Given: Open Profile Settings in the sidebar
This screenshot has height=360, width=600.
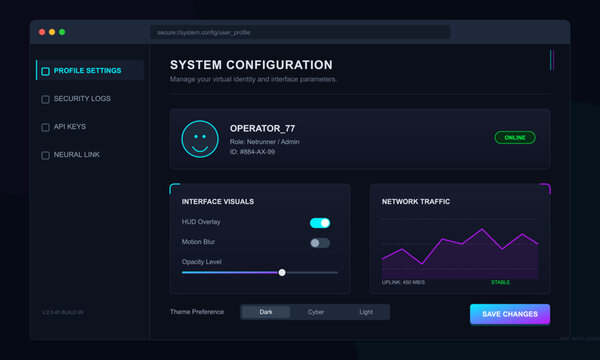Looking at the screenshot, I should (90, 70).
